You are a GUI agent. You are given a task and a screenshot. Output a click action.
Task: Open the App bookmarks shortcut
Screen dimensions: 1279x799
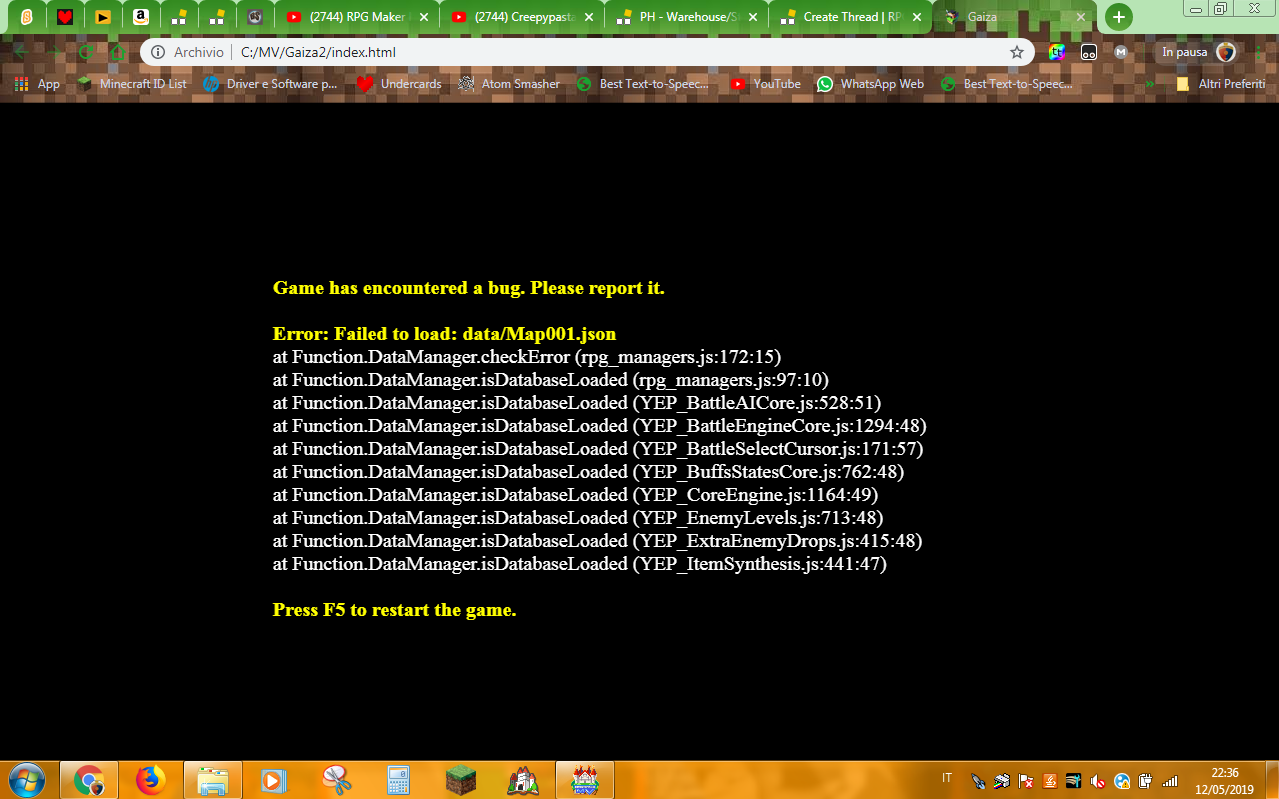click(x=37, y=84)
